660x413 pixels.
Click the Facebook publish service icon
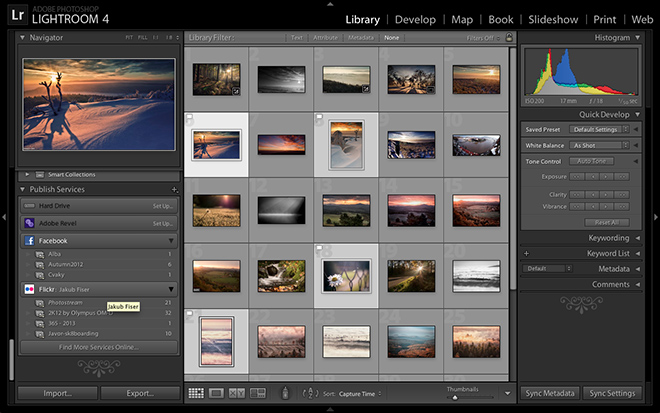[x=30, y=241]
